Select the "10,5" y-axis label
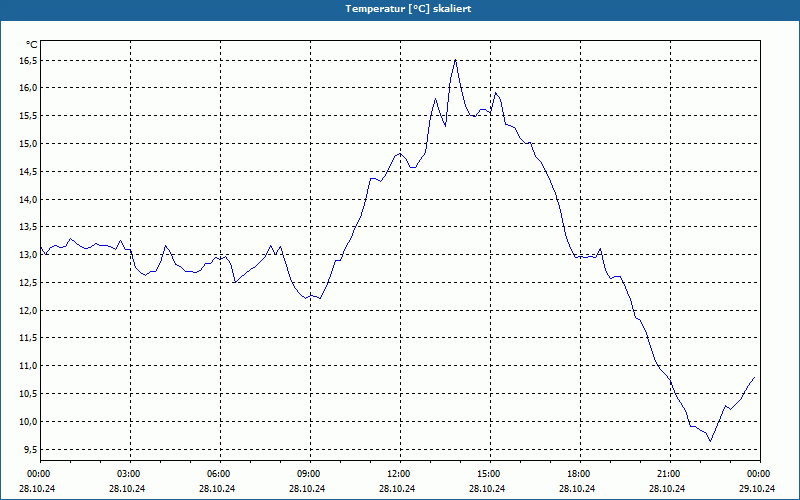The width and height of the screenshot is (800, 500). [29, 393]
